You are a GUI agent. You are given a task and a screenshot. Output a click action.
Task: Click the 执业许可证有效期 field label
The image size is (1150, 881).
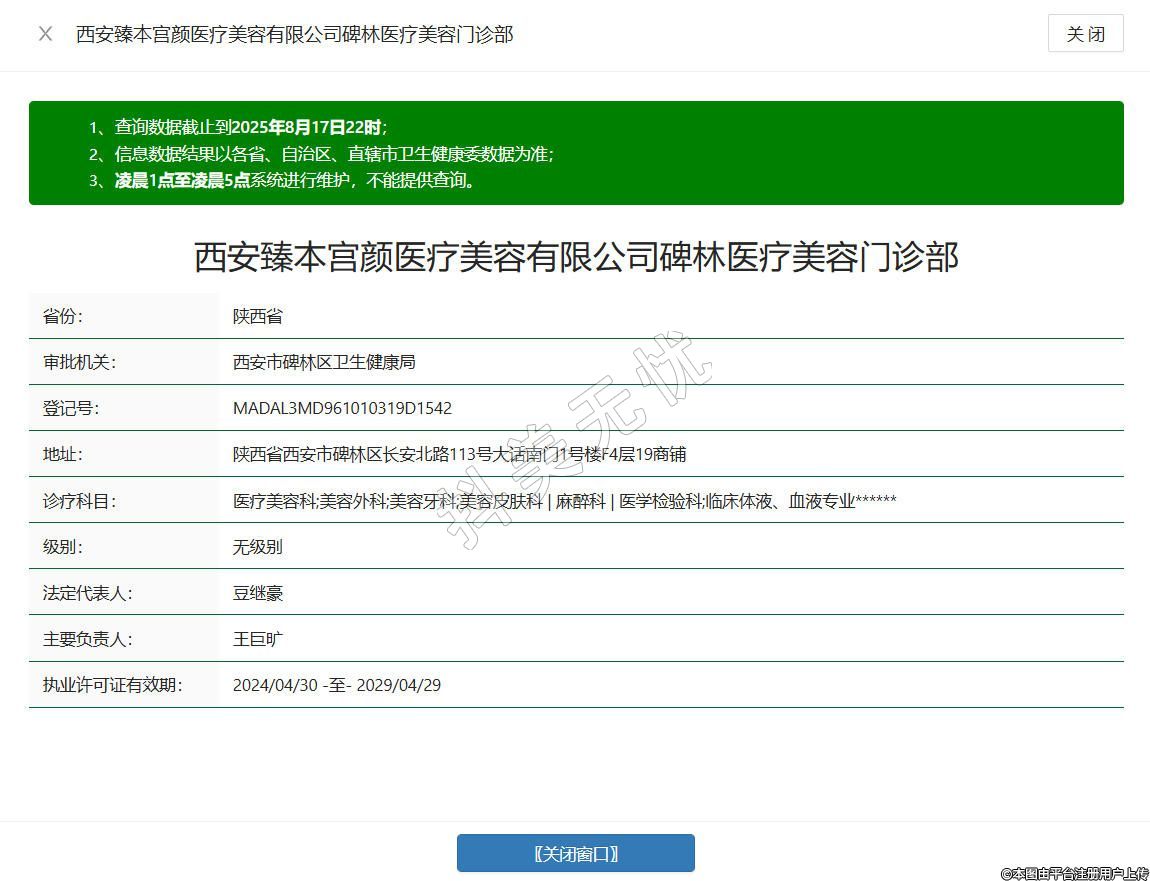pyautogui.click(x=112, y=685)
